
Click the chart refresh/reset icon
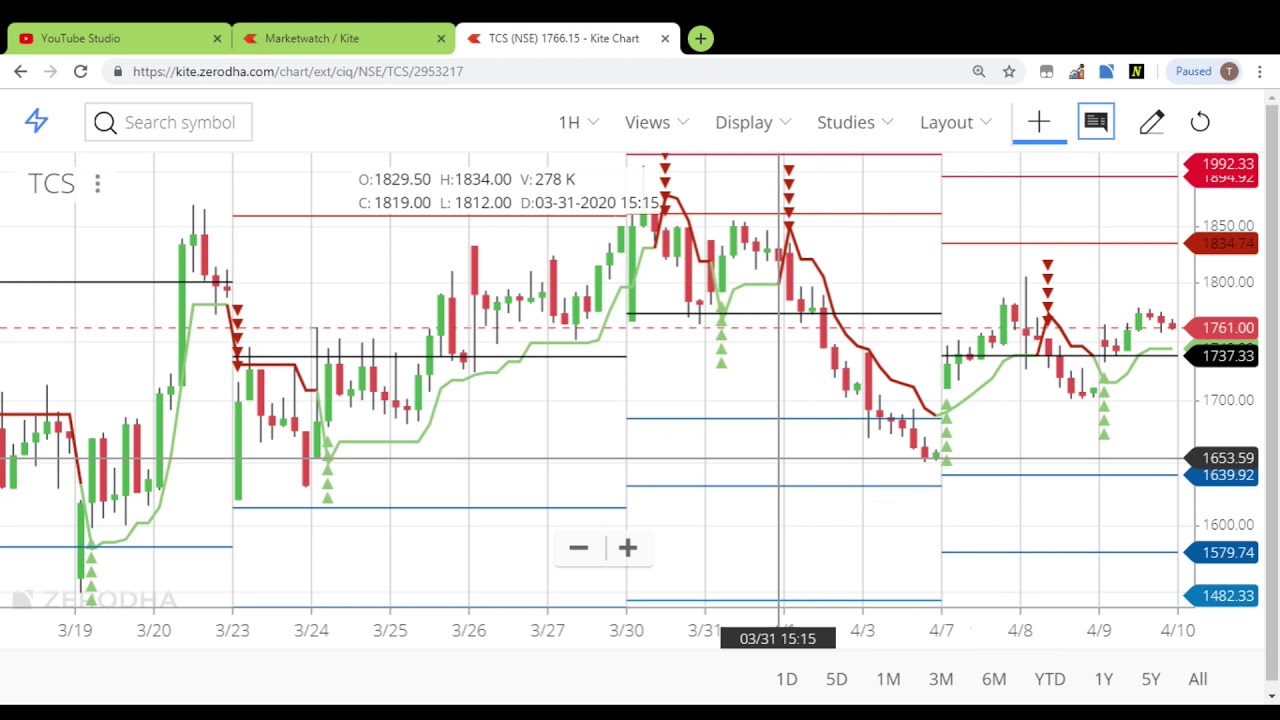pyautogui.click(x=1200, y=122)
